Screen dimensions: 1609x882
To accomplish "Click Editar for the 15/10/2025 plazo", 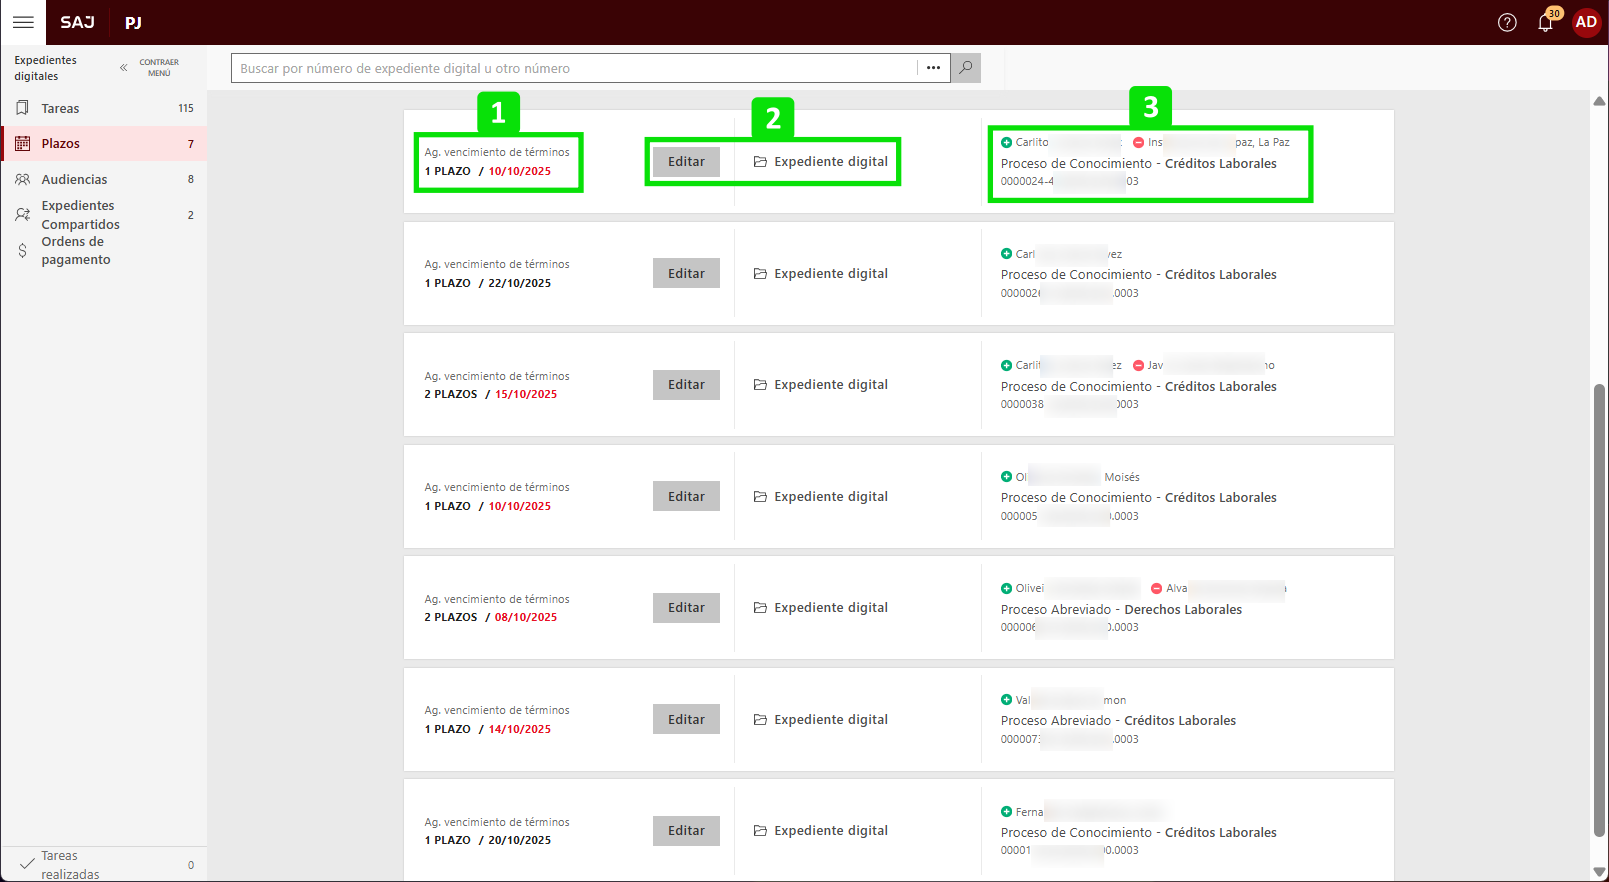I will 686,385.
